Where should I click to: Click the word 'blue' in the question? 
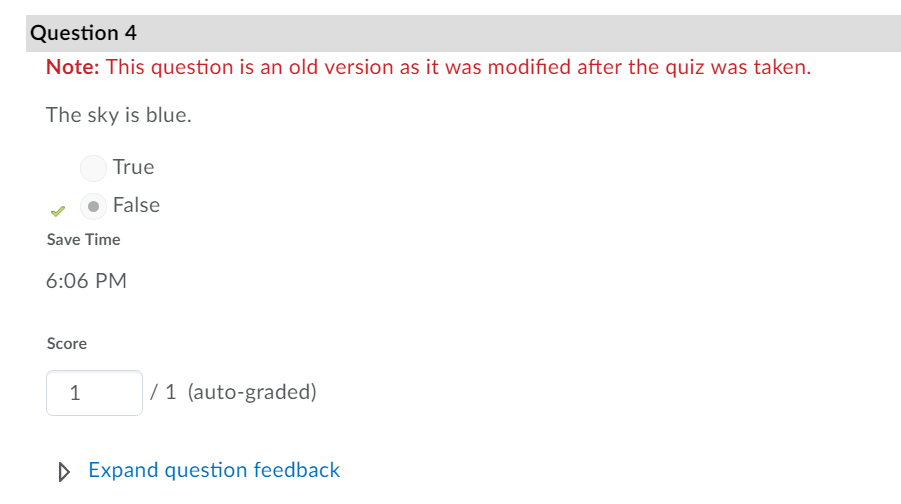click(x=166, y=115)
